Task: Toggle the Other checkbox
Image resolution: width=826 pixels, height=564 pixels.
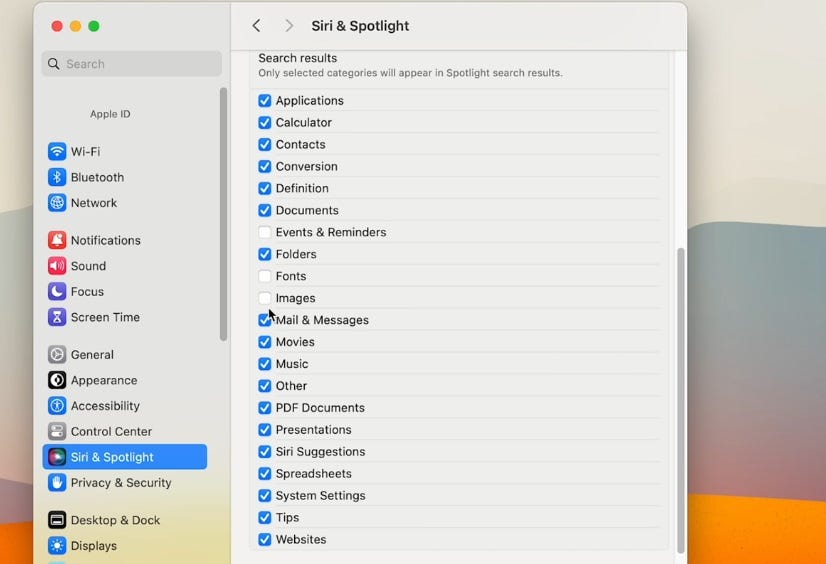Action: (x=265, y=386)
